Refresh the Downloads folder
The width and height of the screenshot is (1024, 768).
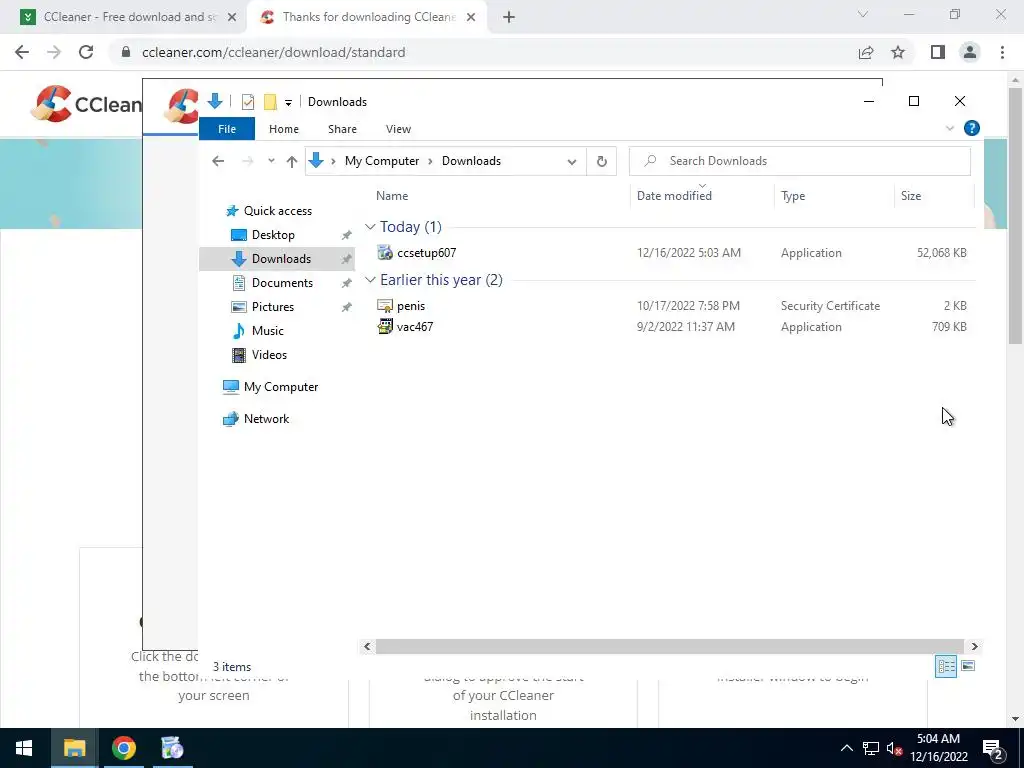point(601,161)
